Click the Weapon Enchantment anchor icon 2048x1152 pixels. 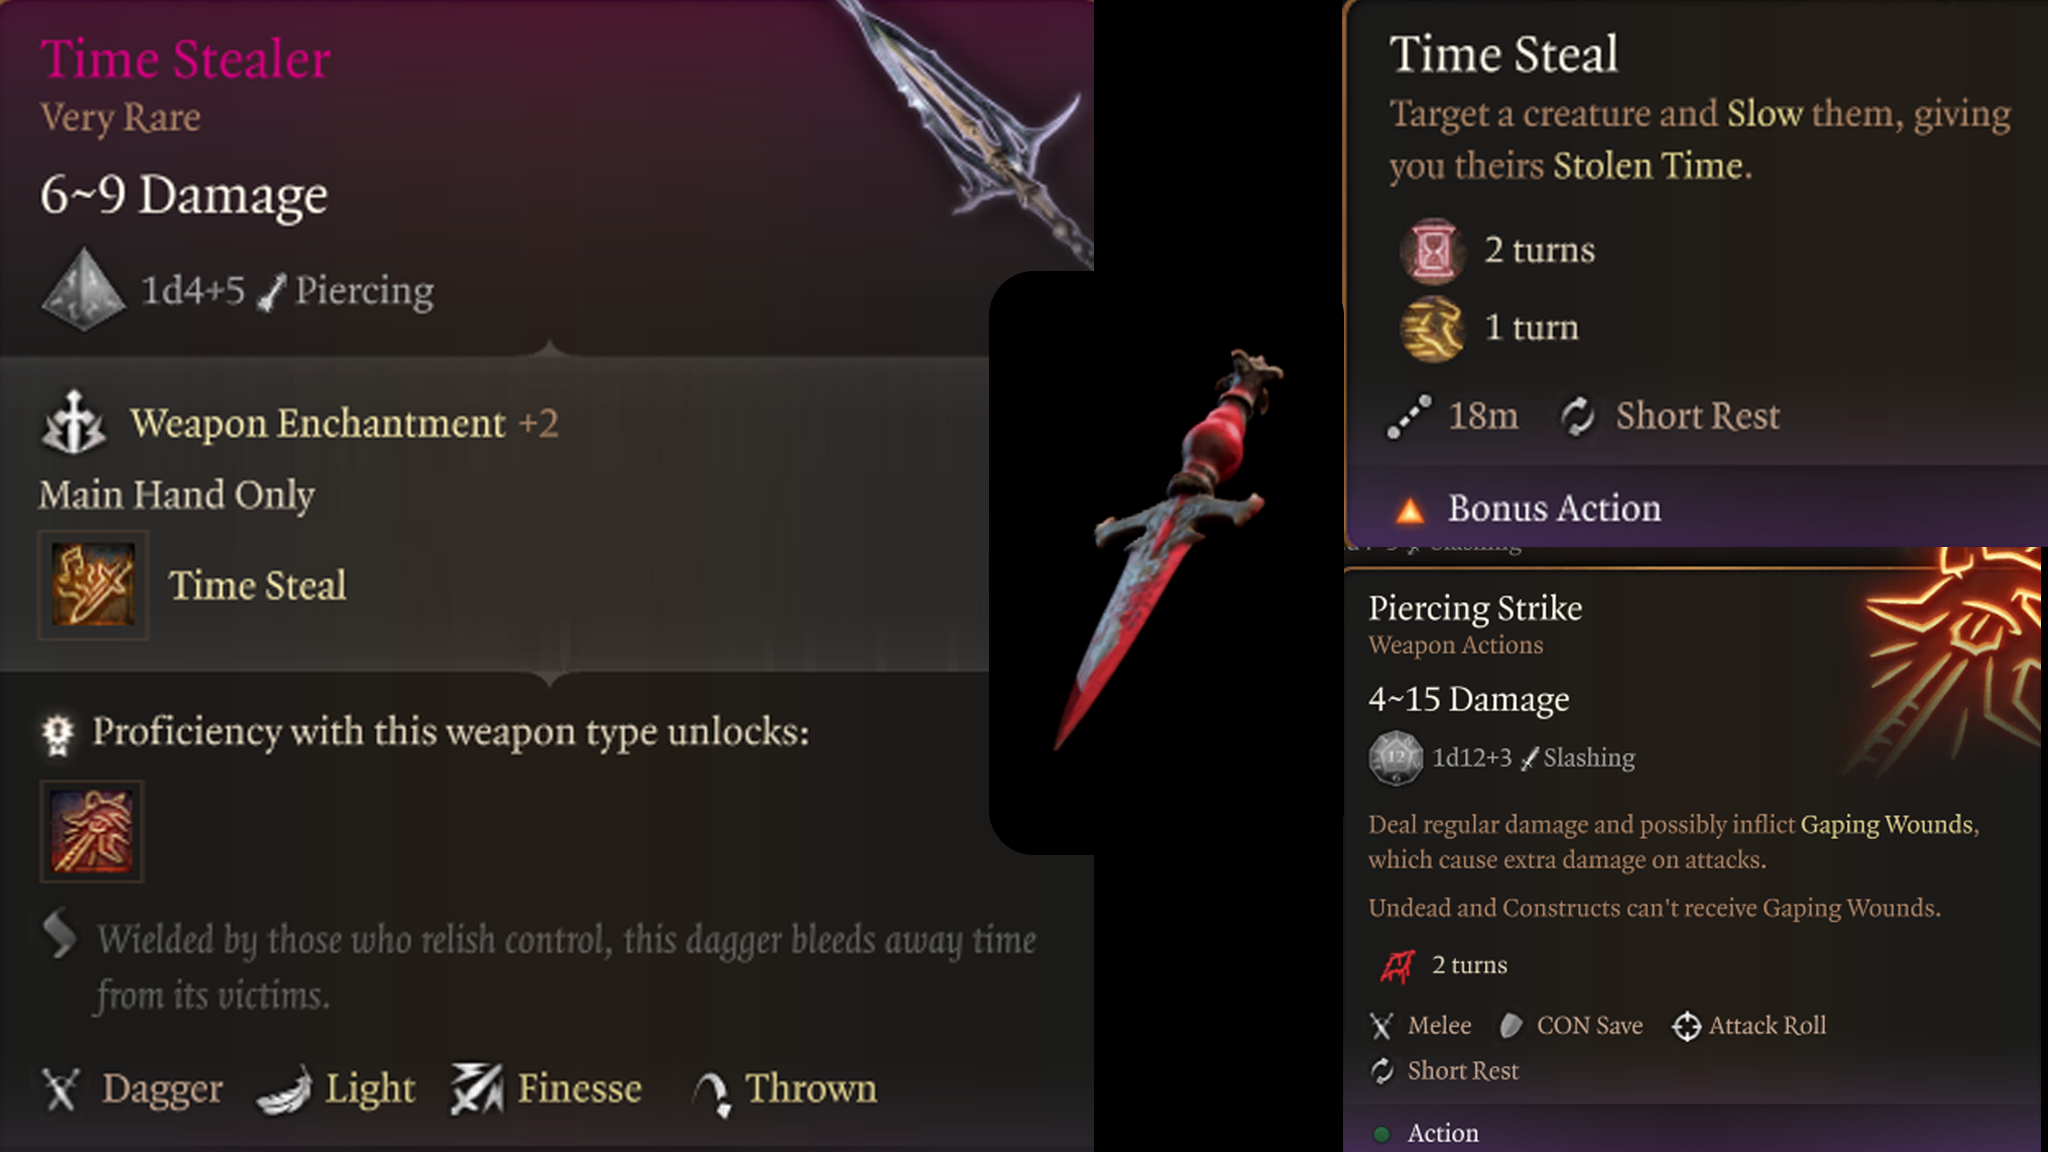click(73, 423)
